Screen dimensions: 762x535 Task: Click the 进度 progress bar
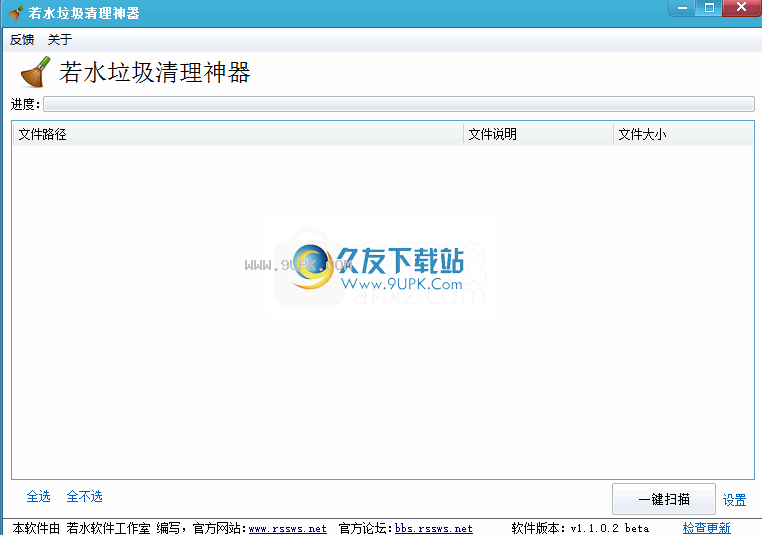click(x=399, y=104)
